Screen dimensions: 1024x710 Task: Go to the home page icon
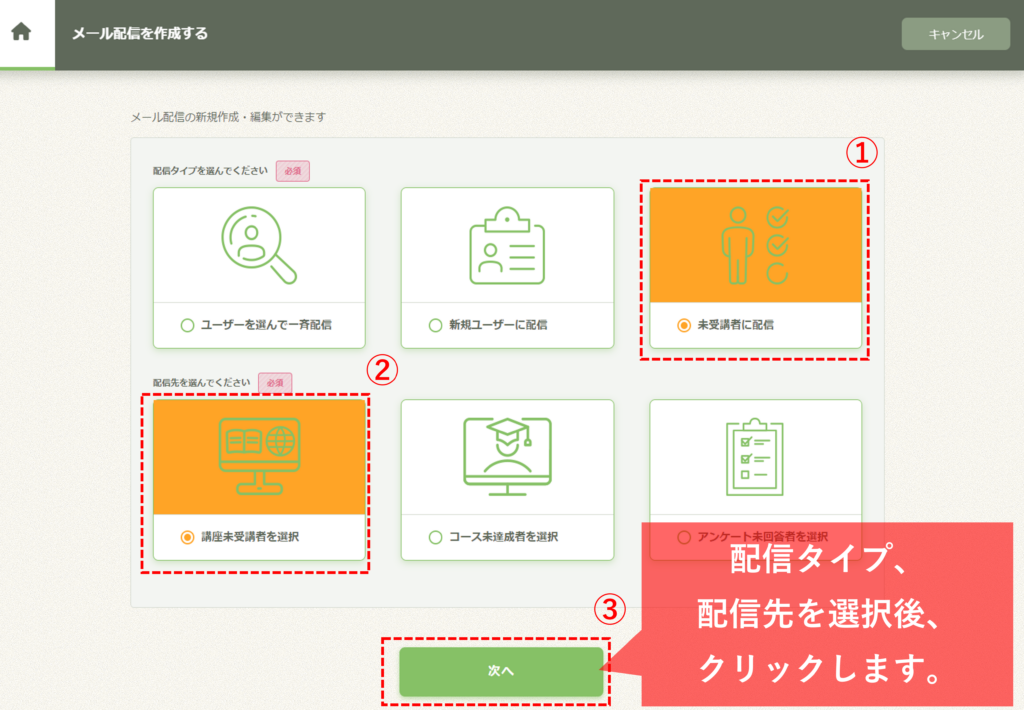(x=21, y=31)
